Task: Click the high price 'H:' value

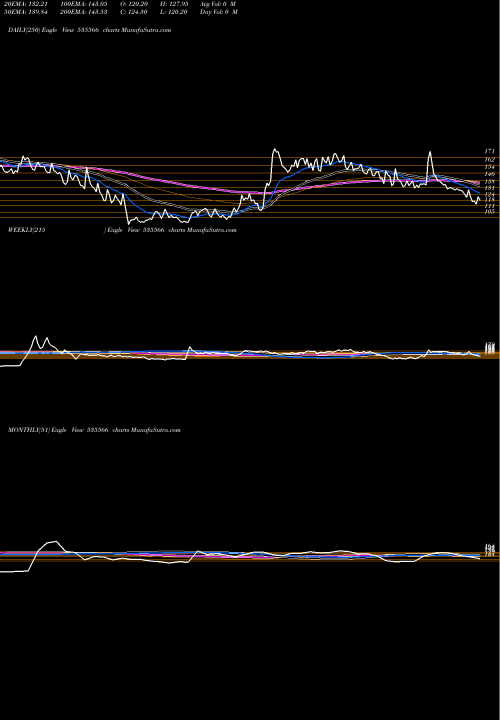Action: 174,4
